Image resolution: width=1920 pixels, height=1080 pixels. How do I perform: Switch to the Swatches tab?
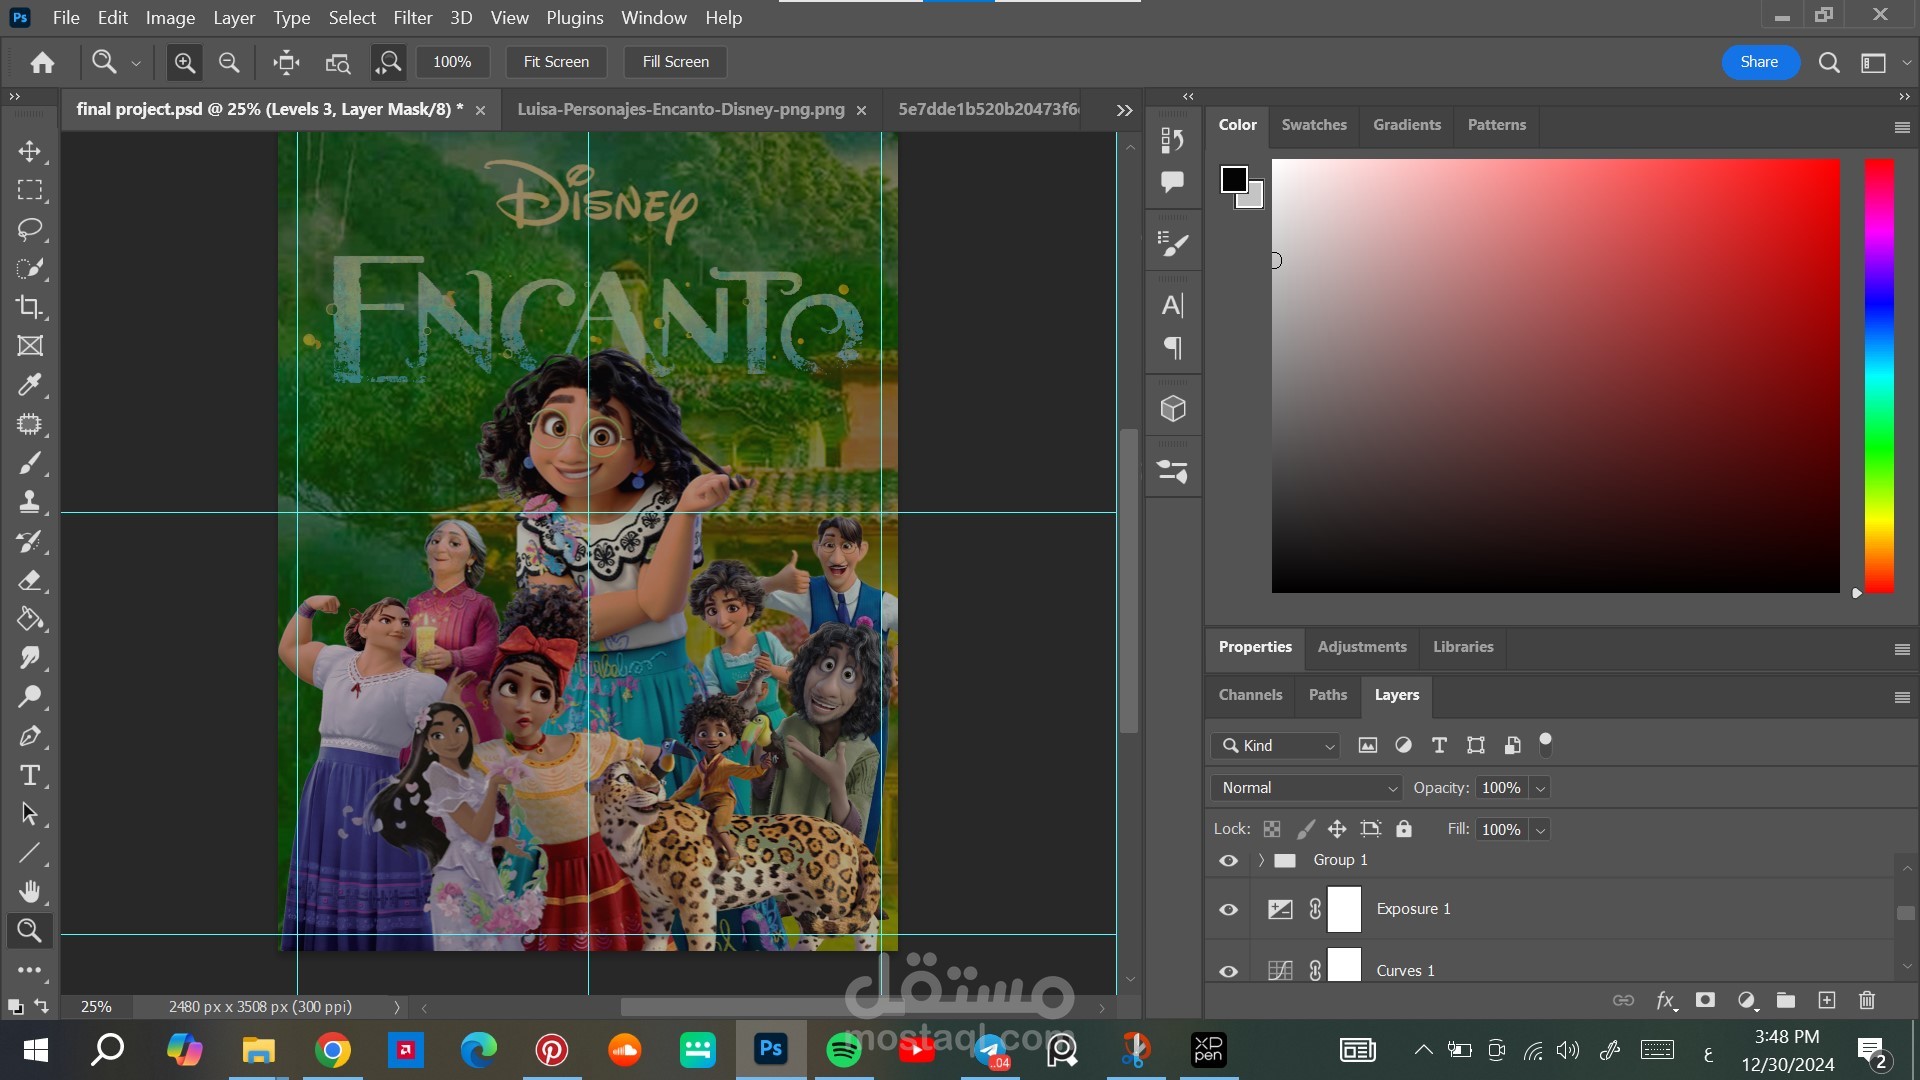point(1313,125)
